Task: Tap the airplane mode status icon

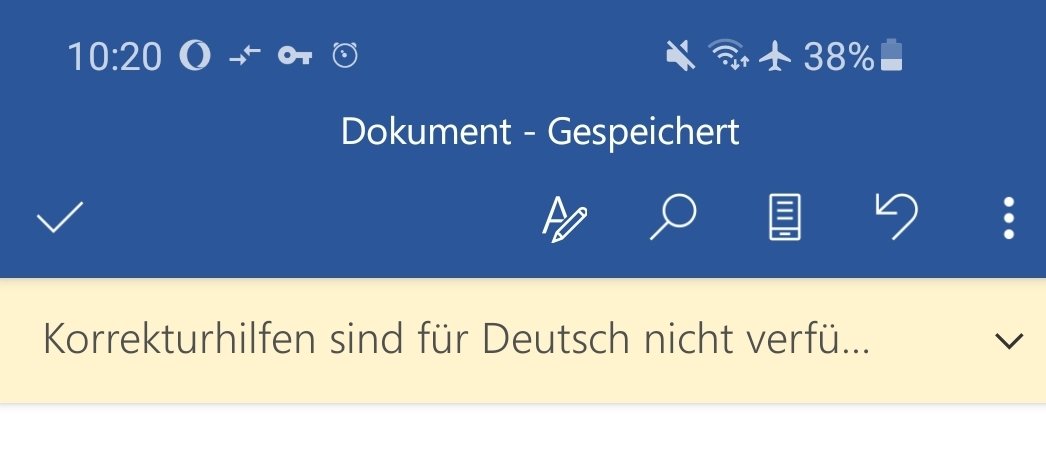Action: pos(775,55)
